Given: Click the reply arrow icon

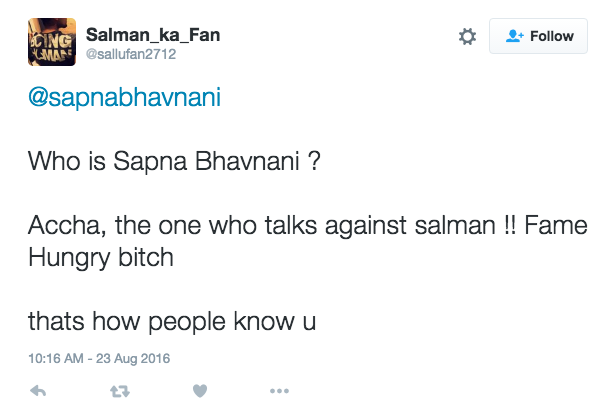Looking at the screenshot, I should pyautogui.click(x=38, y=390).
